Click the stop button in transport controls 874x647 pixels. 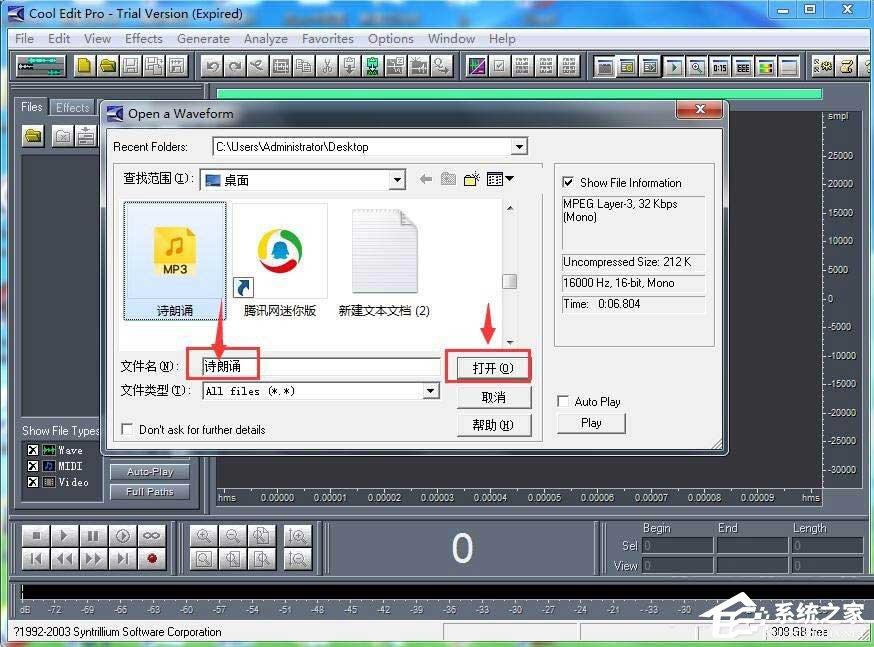pos(34,536)
